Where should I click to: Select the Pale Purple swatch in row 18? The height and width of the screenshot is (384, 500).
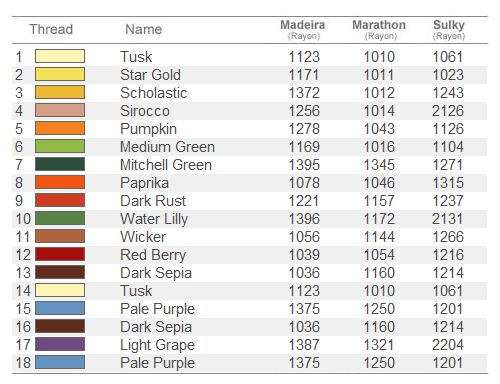[60, 362]
